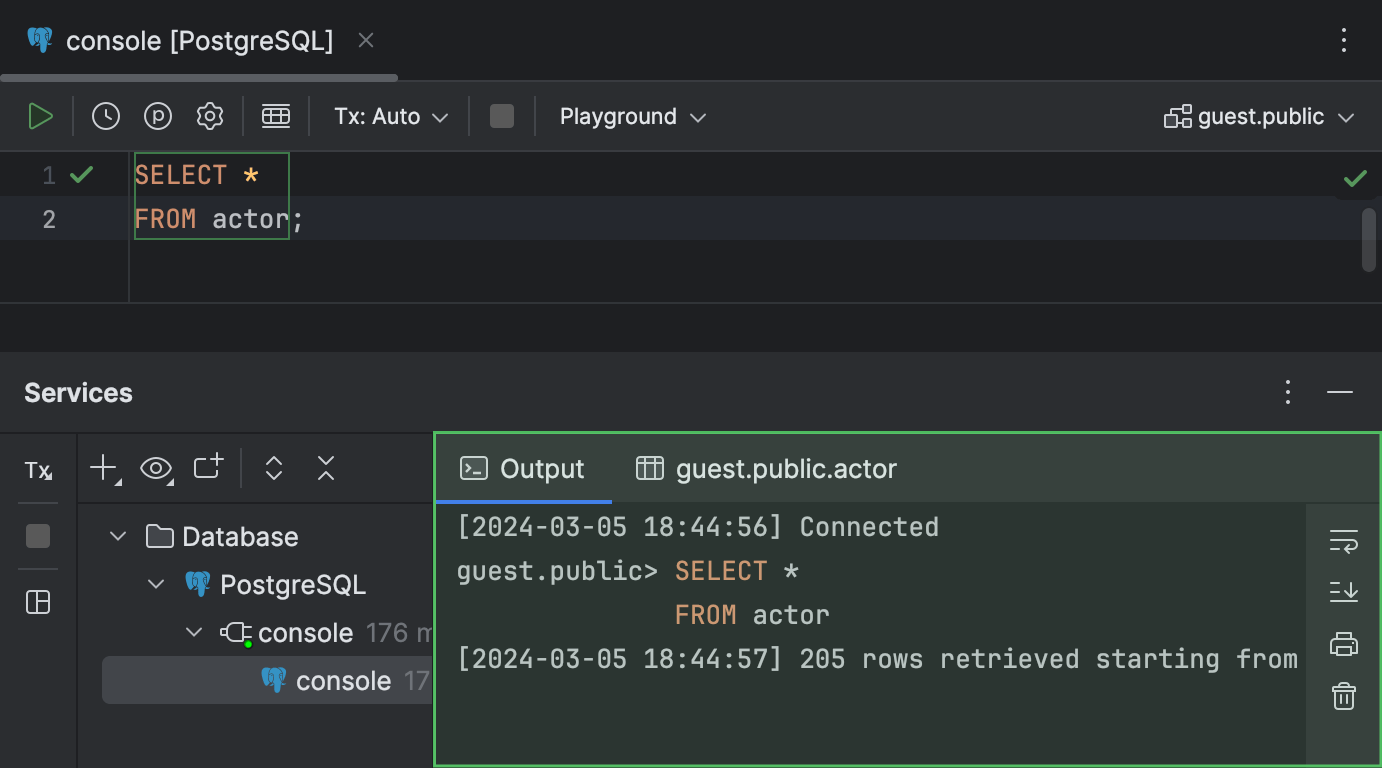Expand all nodes in the Services tree
The height and width of the screenshot is (768, 1382).
(273, 467)
